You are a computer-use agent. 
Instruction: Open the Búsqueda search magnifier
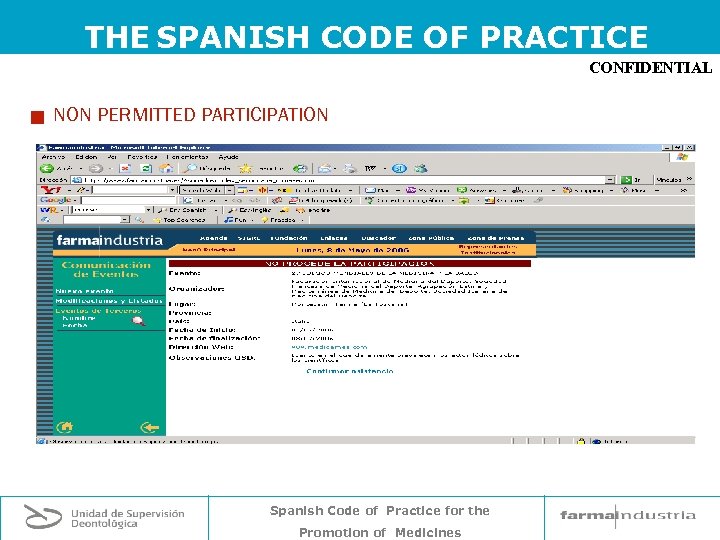point(191,169)
